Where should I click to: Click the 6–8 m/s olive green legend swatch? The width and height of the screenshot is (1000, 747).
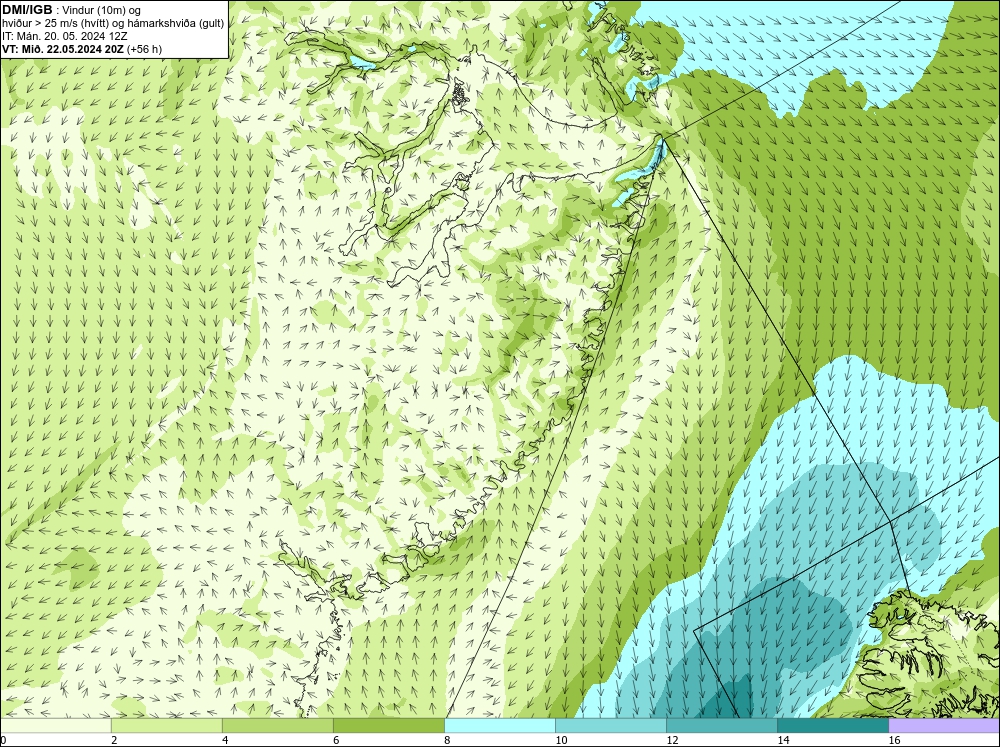[388, 725]
